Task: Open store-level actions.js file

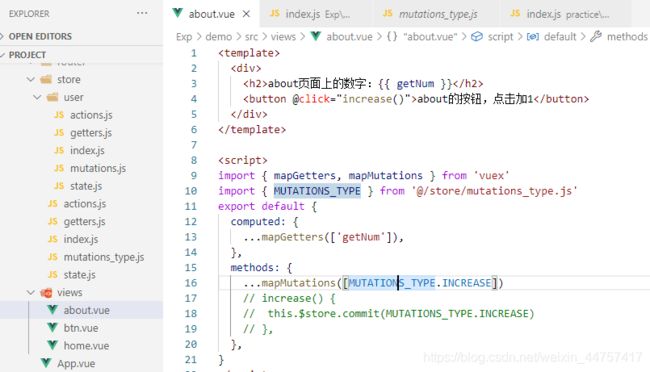Action: pyautogui.click(x=85, y=204)
